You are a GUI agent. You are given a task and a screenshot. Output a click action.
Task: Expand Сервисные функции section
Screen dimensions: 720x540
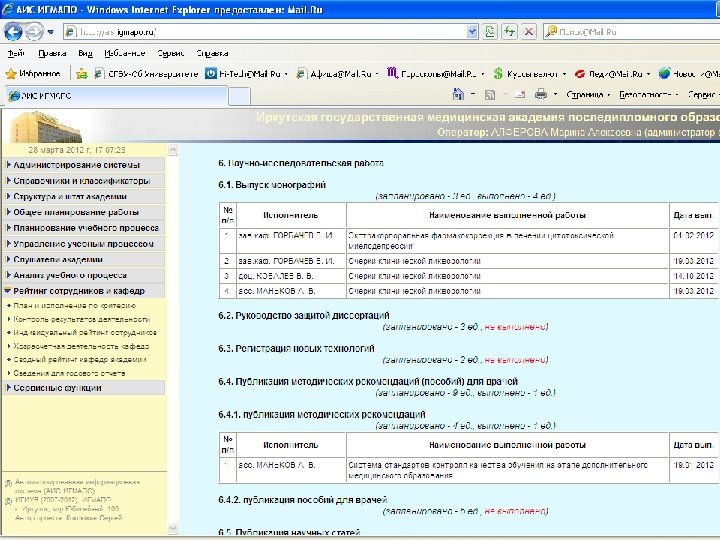tap(84, 388)
